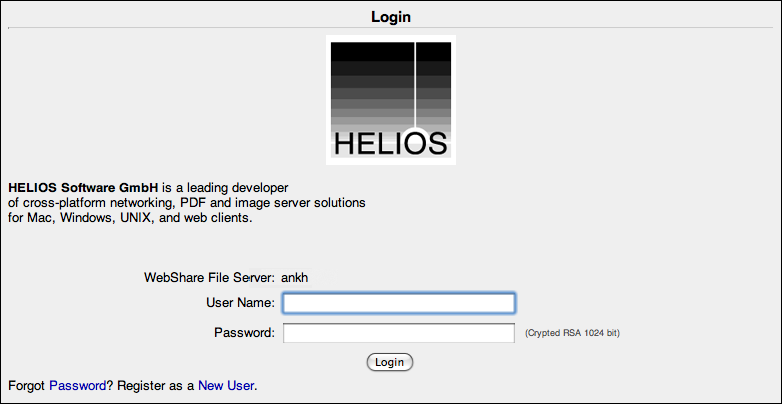Screen dimensions: 782x404
Task: Click the text "for Mac, Windows, UNIX, and web clients."
Action: click(130, 218)
